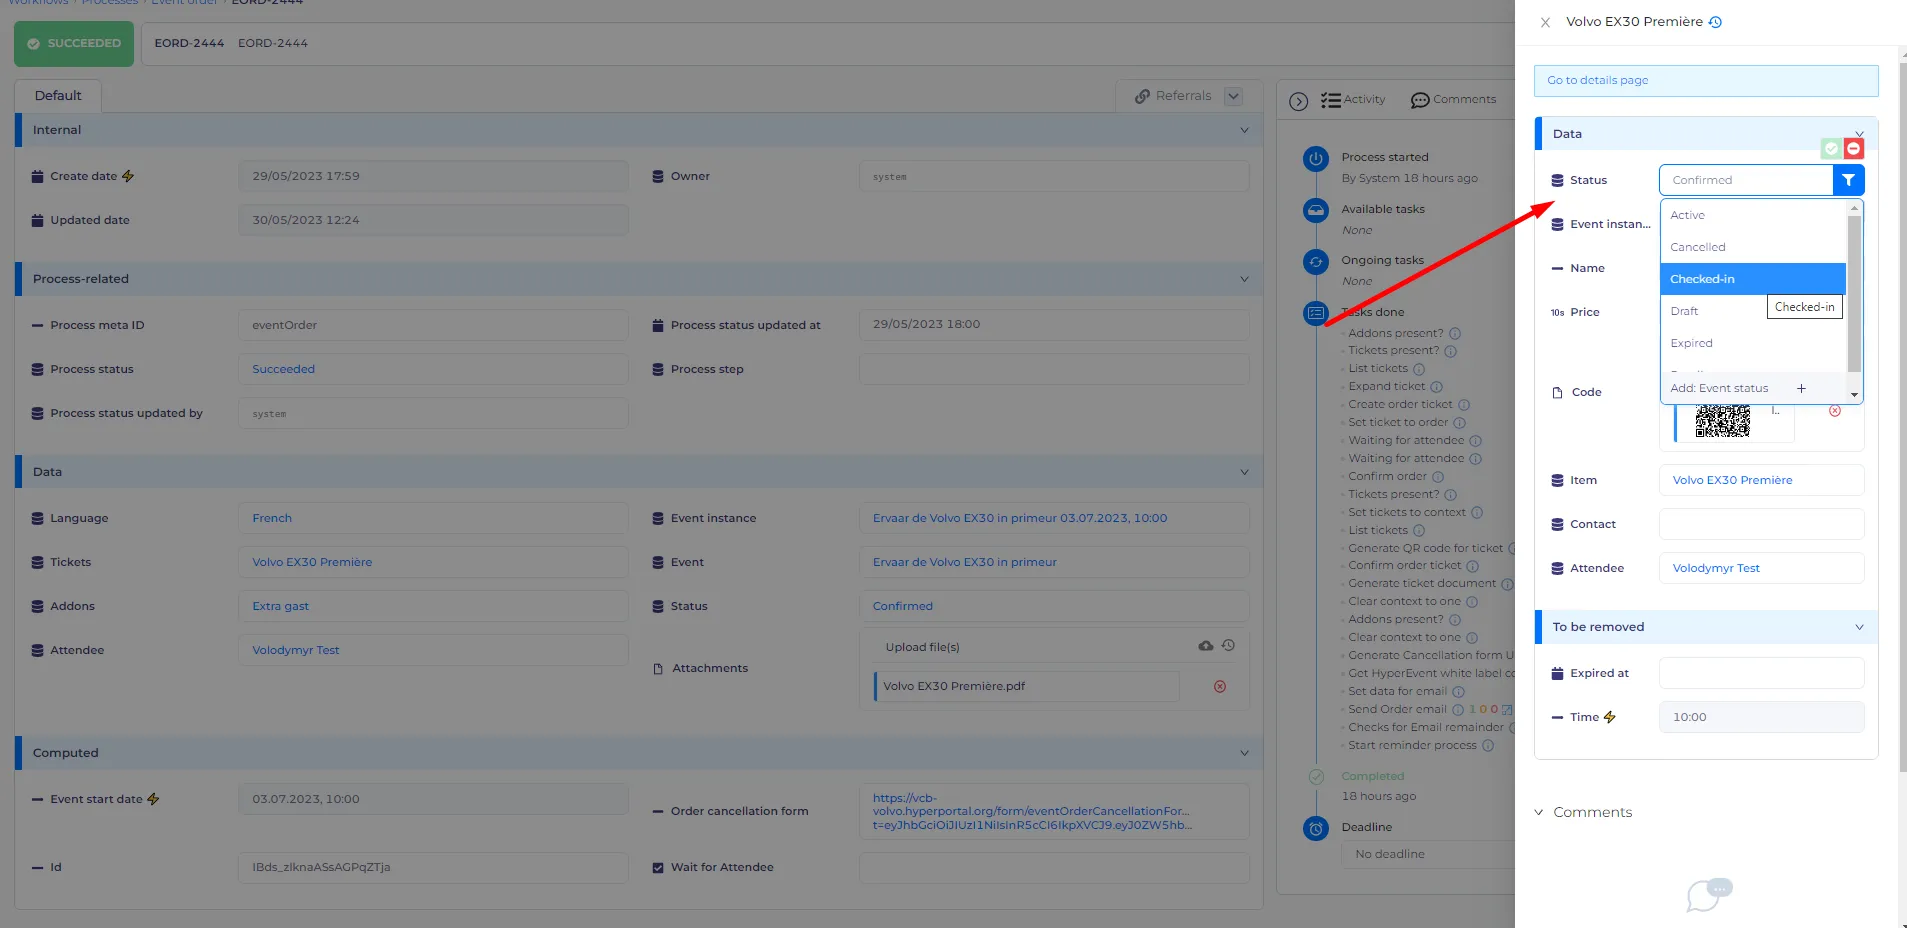Show info for Create order ticket task
This screenshot has height=928, width=1907.
tap(1464, 405)
